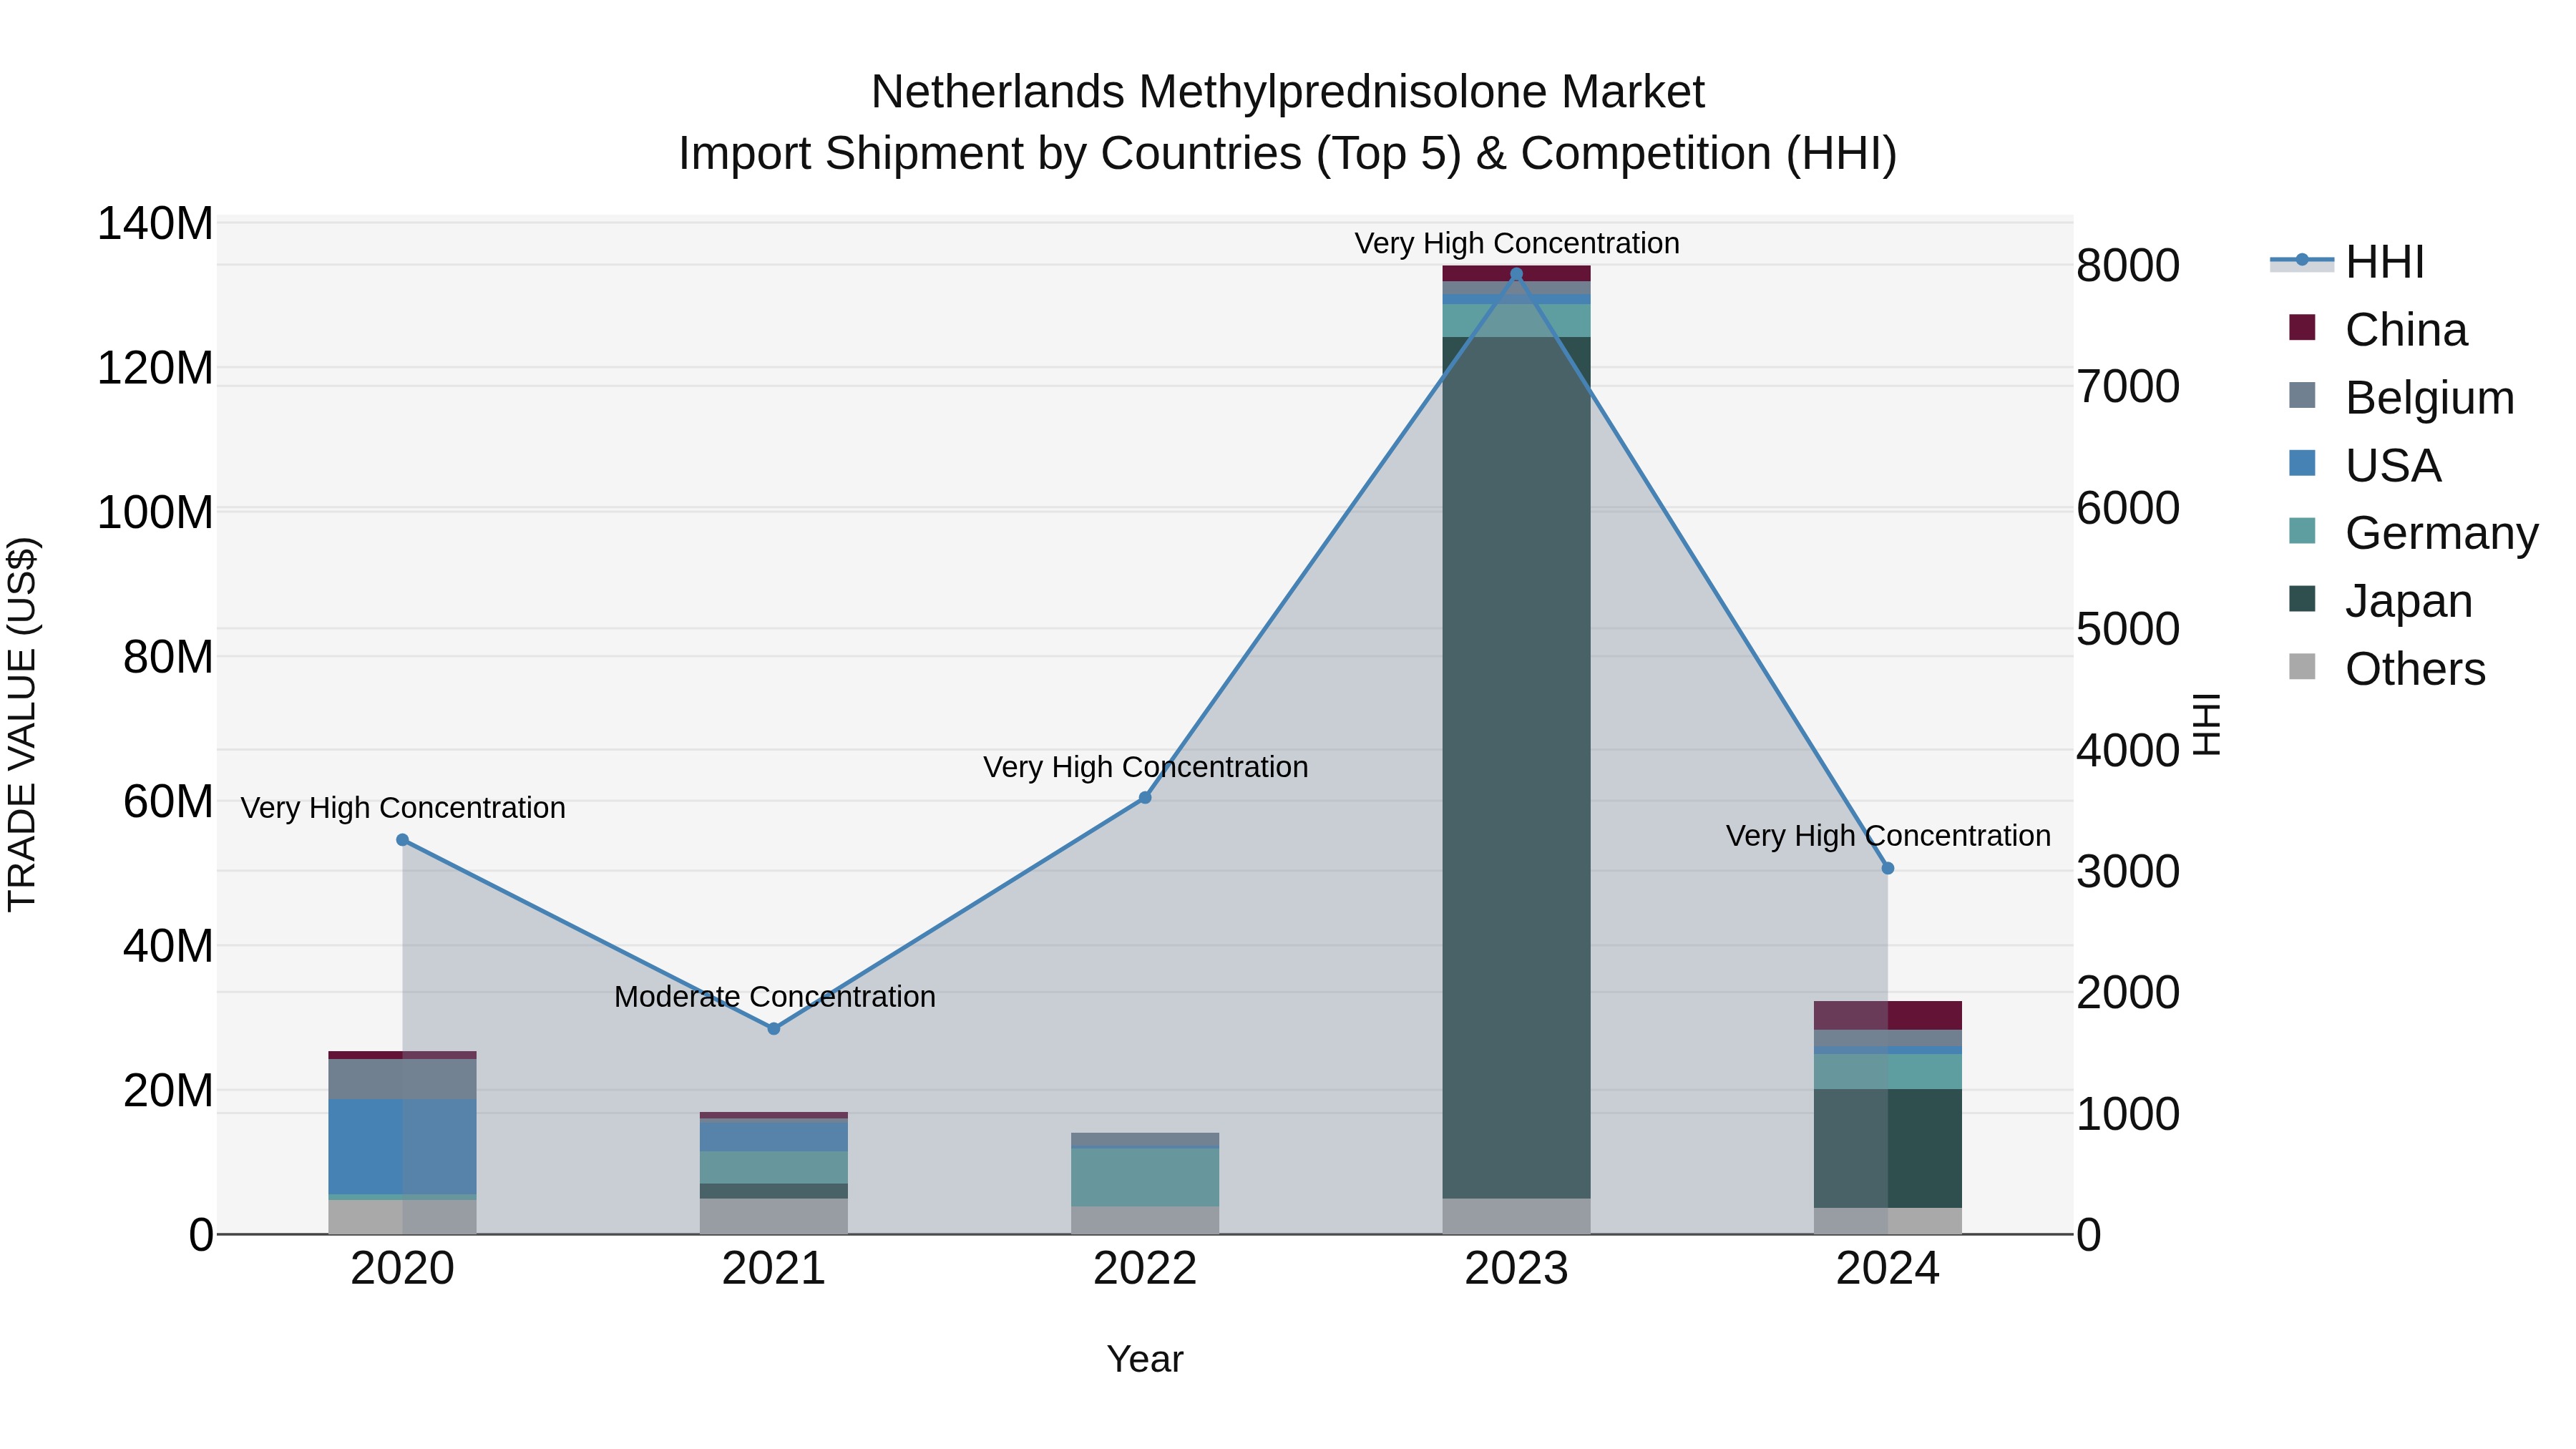Click the 2024 x-axis tick label
2576x1449 pixels.
pyautogui.click(x=1888, y=1269)
